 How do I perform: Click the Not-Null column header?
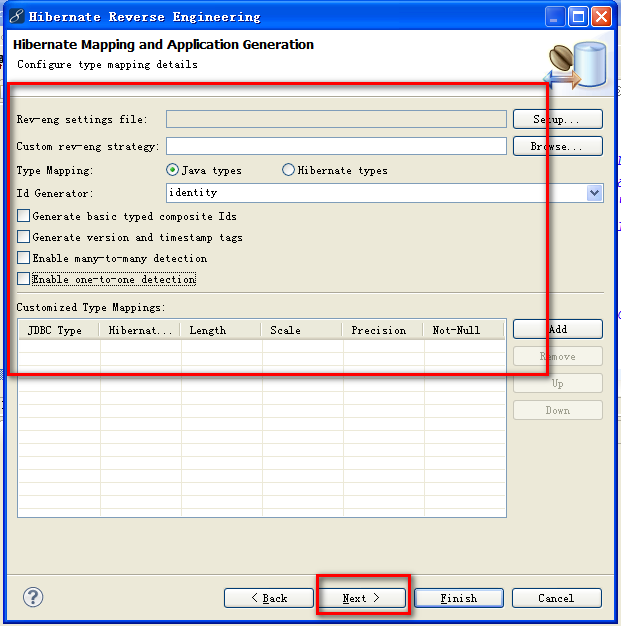click(x=464, y=330)
